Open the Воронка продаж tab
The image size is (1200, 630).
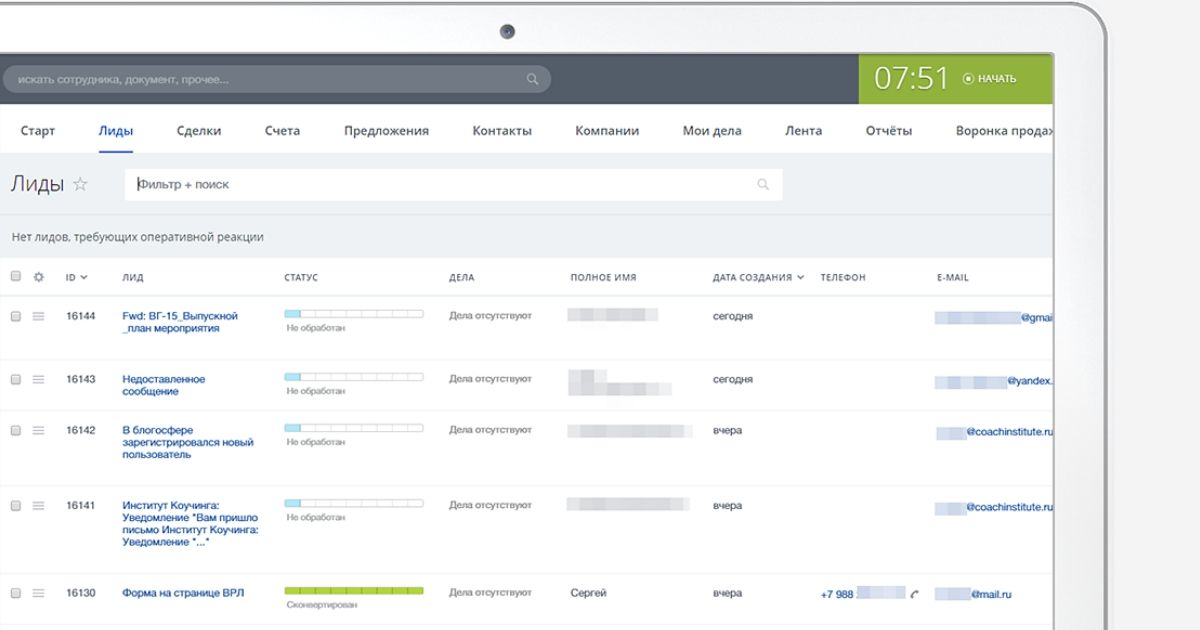point(1004,131)
